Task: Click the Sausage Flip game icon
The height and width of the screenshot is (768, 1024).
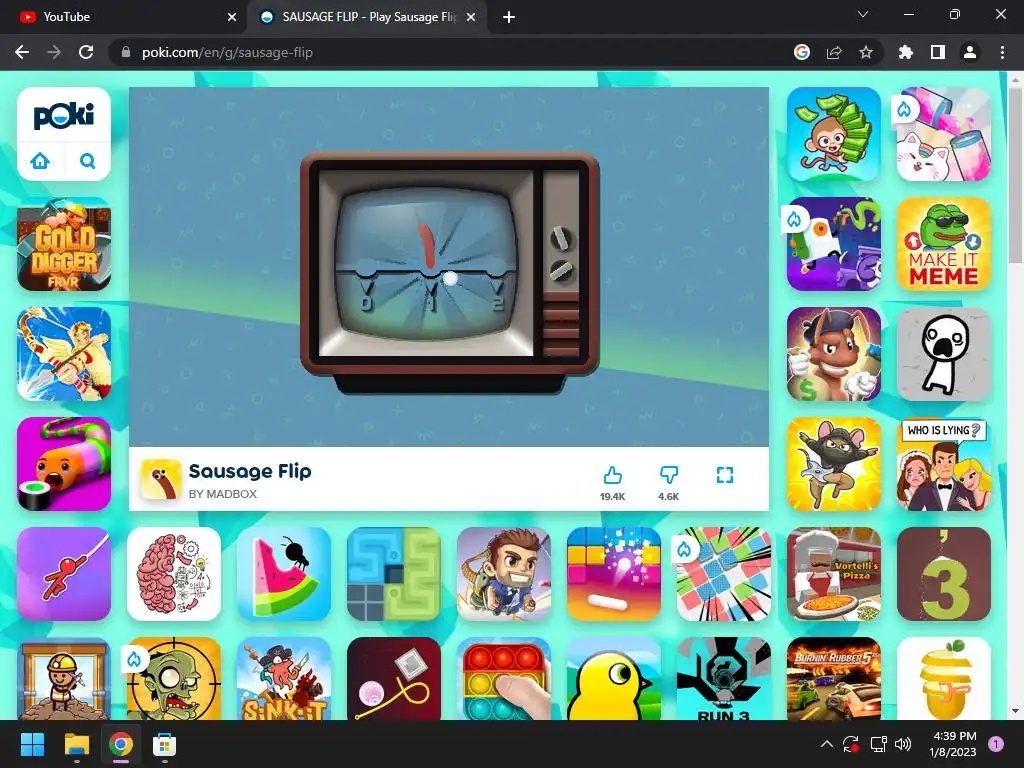Action: pyautogui.click(x=161, y=479)
